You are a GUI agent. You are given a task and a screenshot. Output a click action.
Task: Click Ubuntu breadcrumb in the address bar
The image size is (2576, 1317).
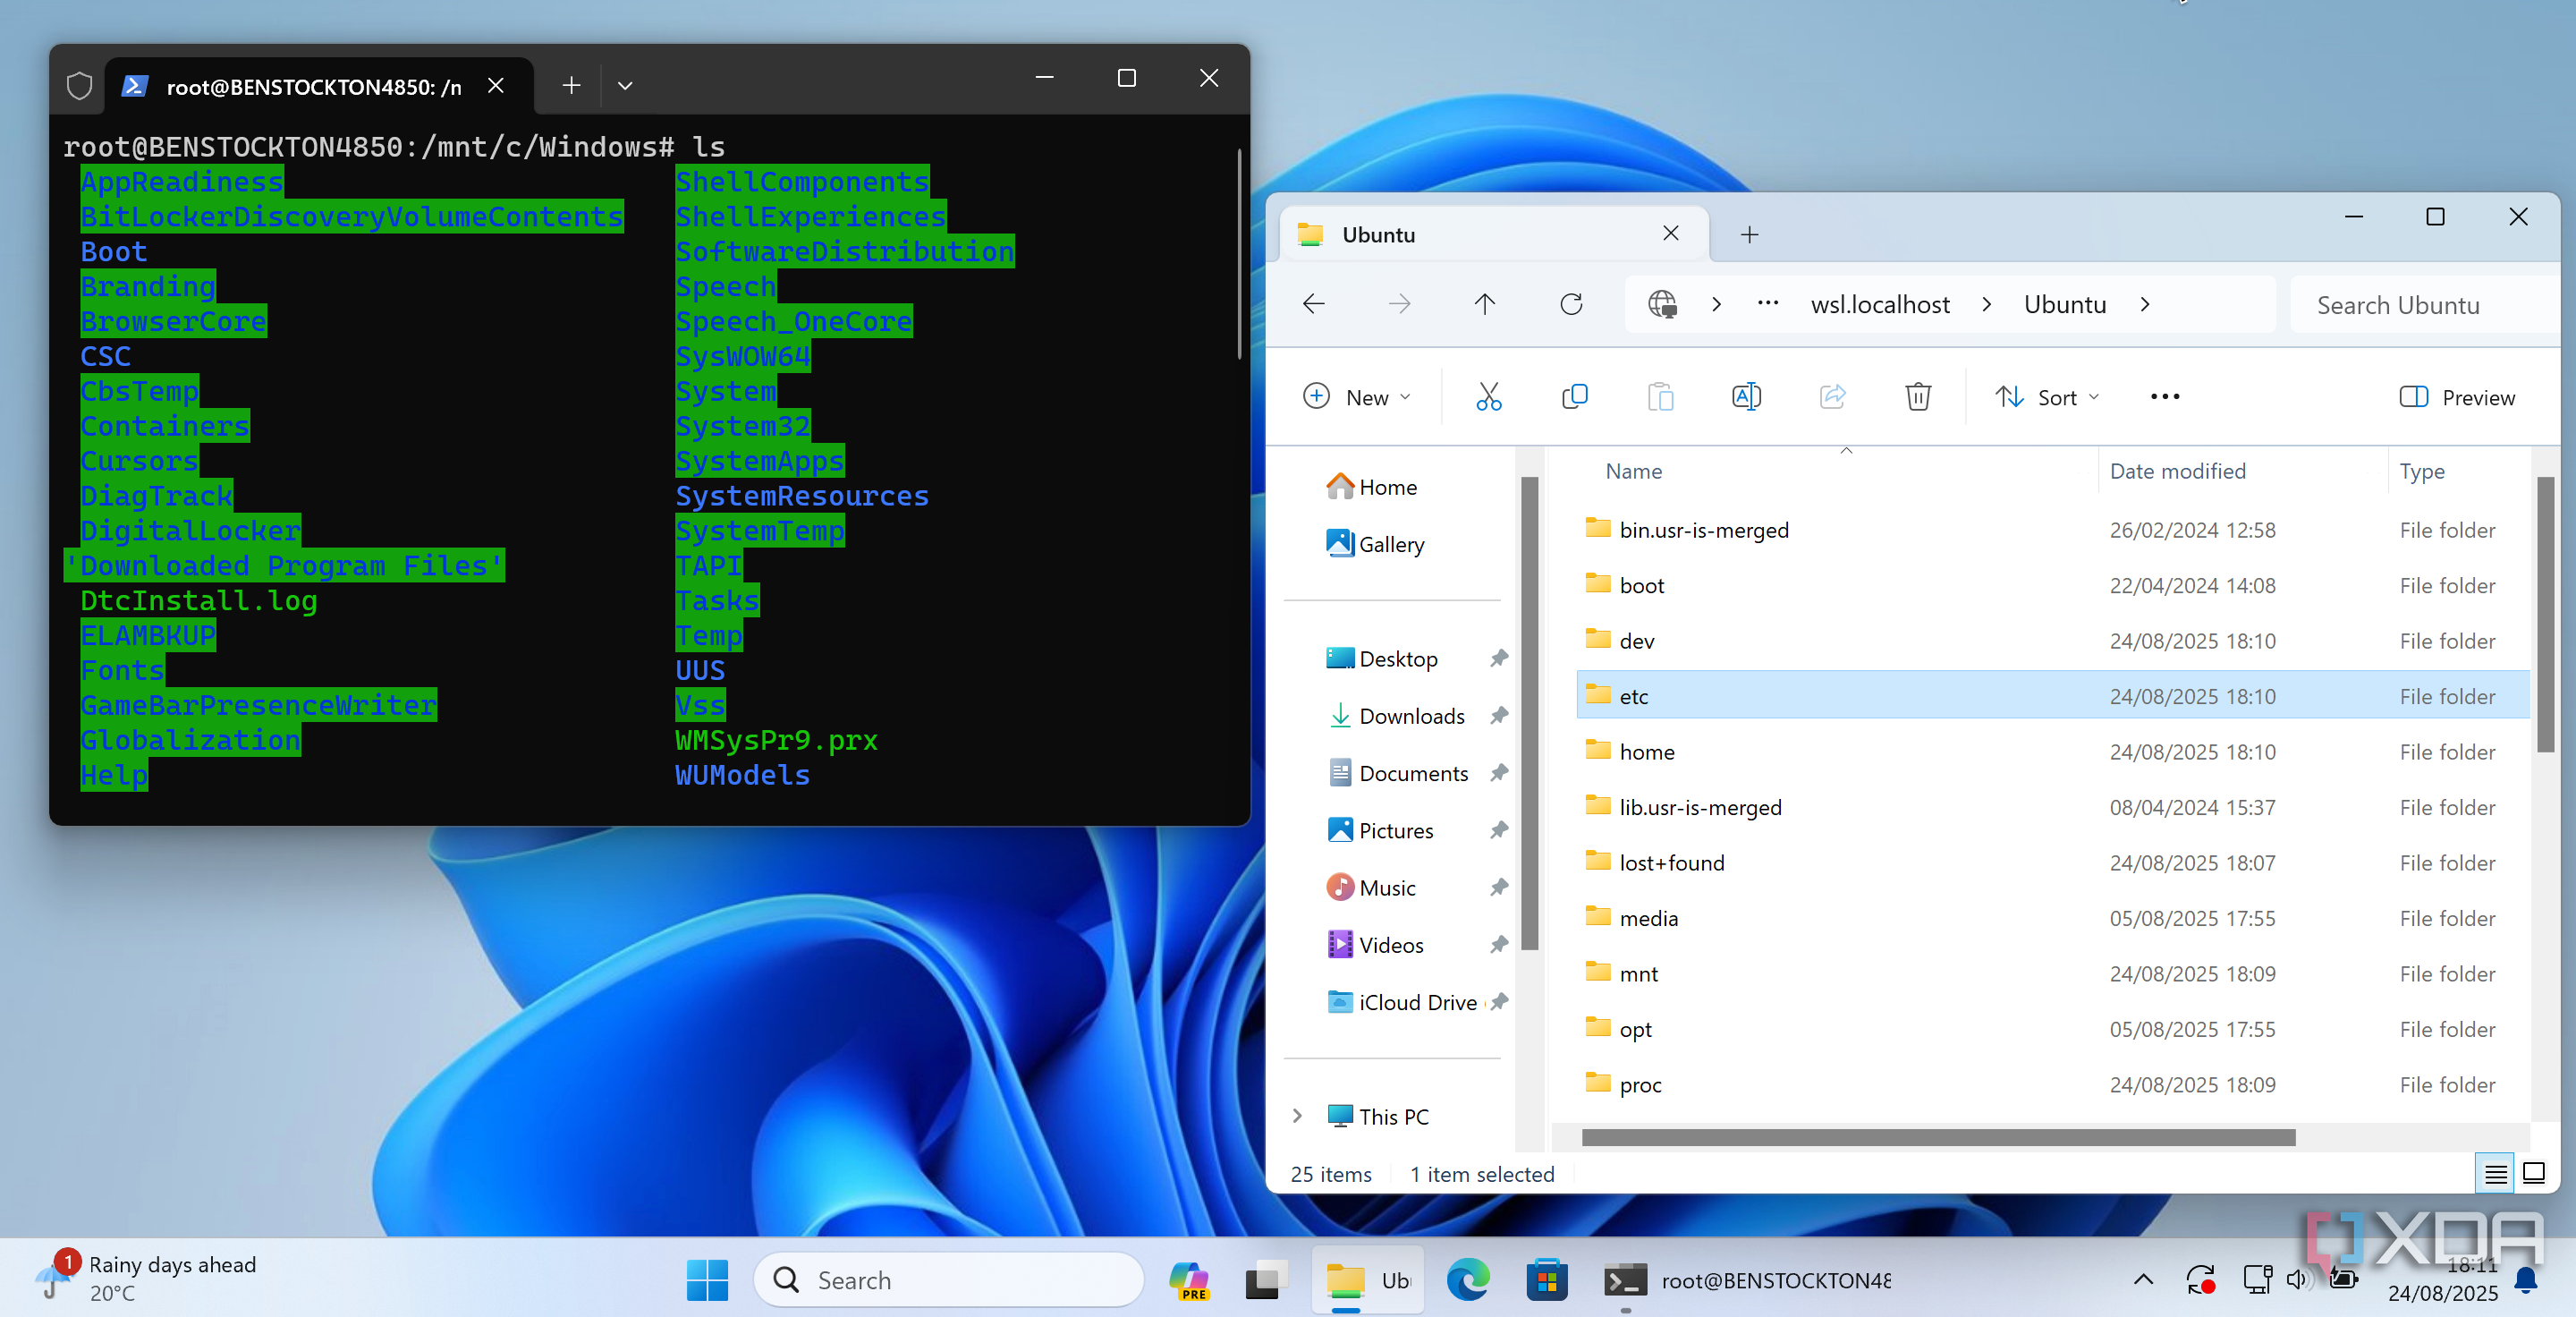click(x=2065, y=304)
